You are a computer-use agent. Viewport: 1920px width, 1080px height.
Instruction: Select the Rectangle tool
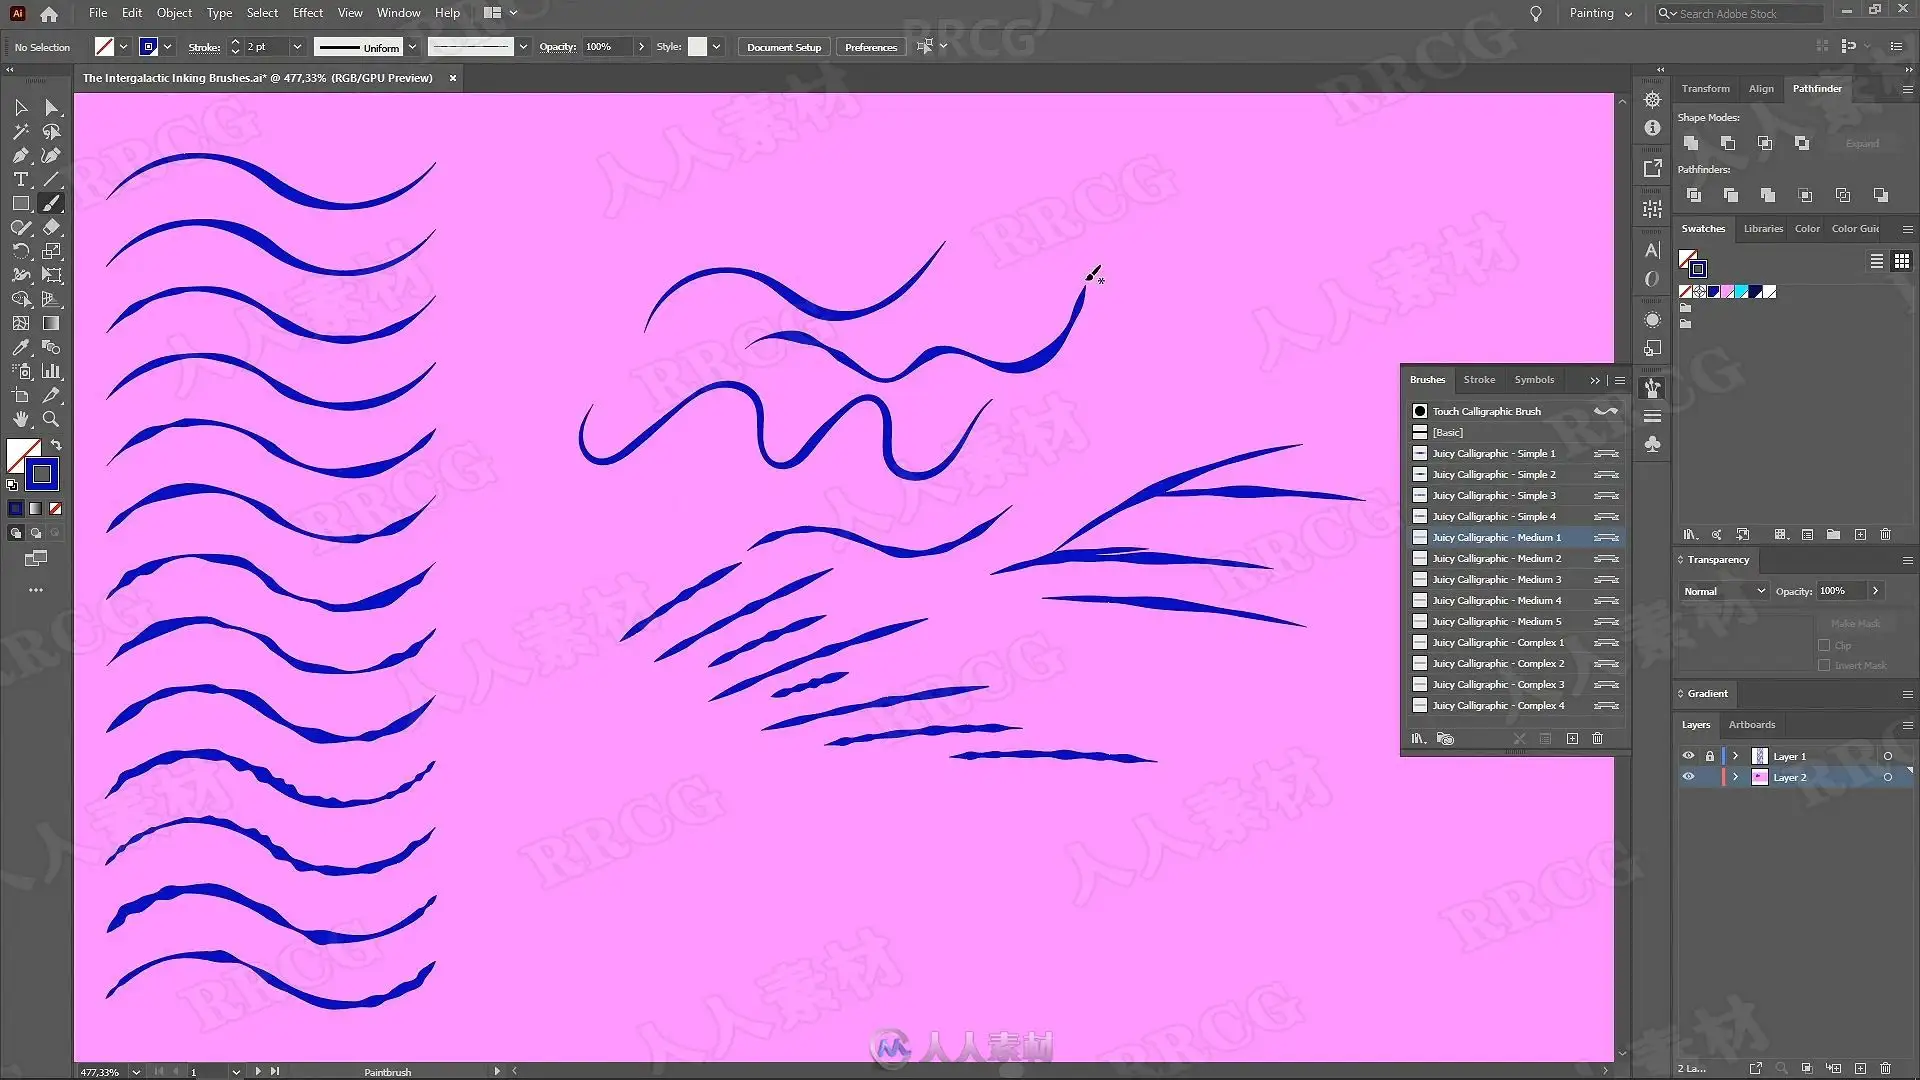pos(21,203)
